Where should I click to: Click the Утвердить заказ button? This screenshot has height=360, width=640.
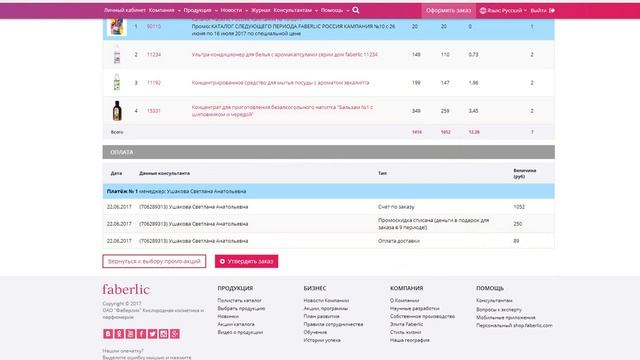(x=247, y=261)
